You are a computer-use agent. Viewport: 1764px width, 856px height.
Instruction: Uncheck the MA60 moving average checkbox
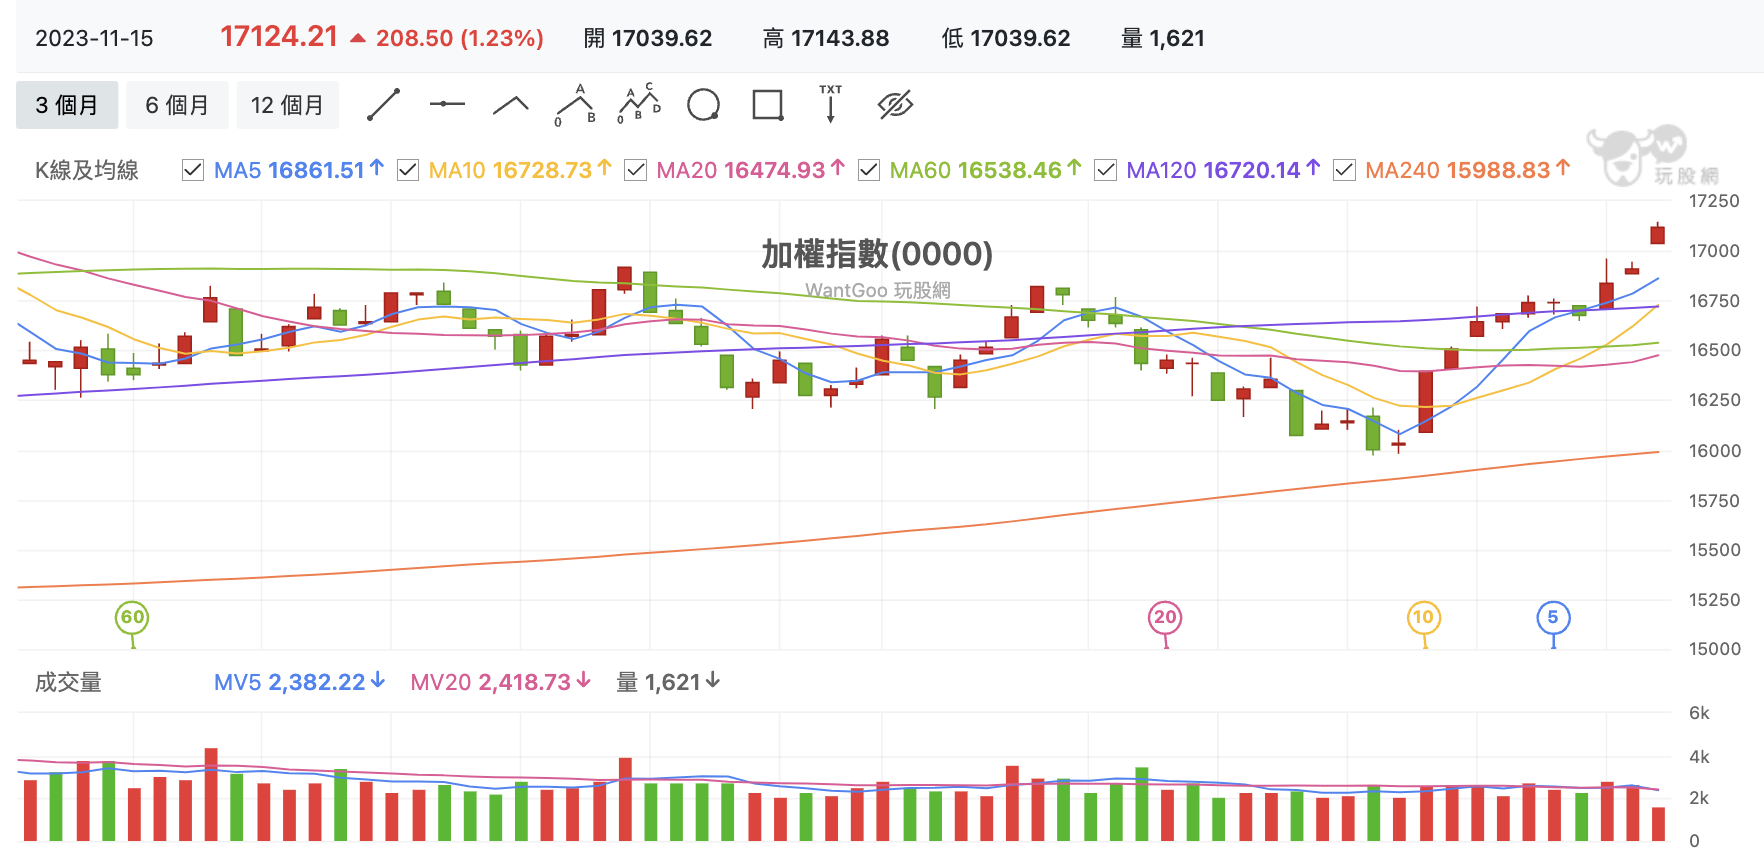click(869, 170)
